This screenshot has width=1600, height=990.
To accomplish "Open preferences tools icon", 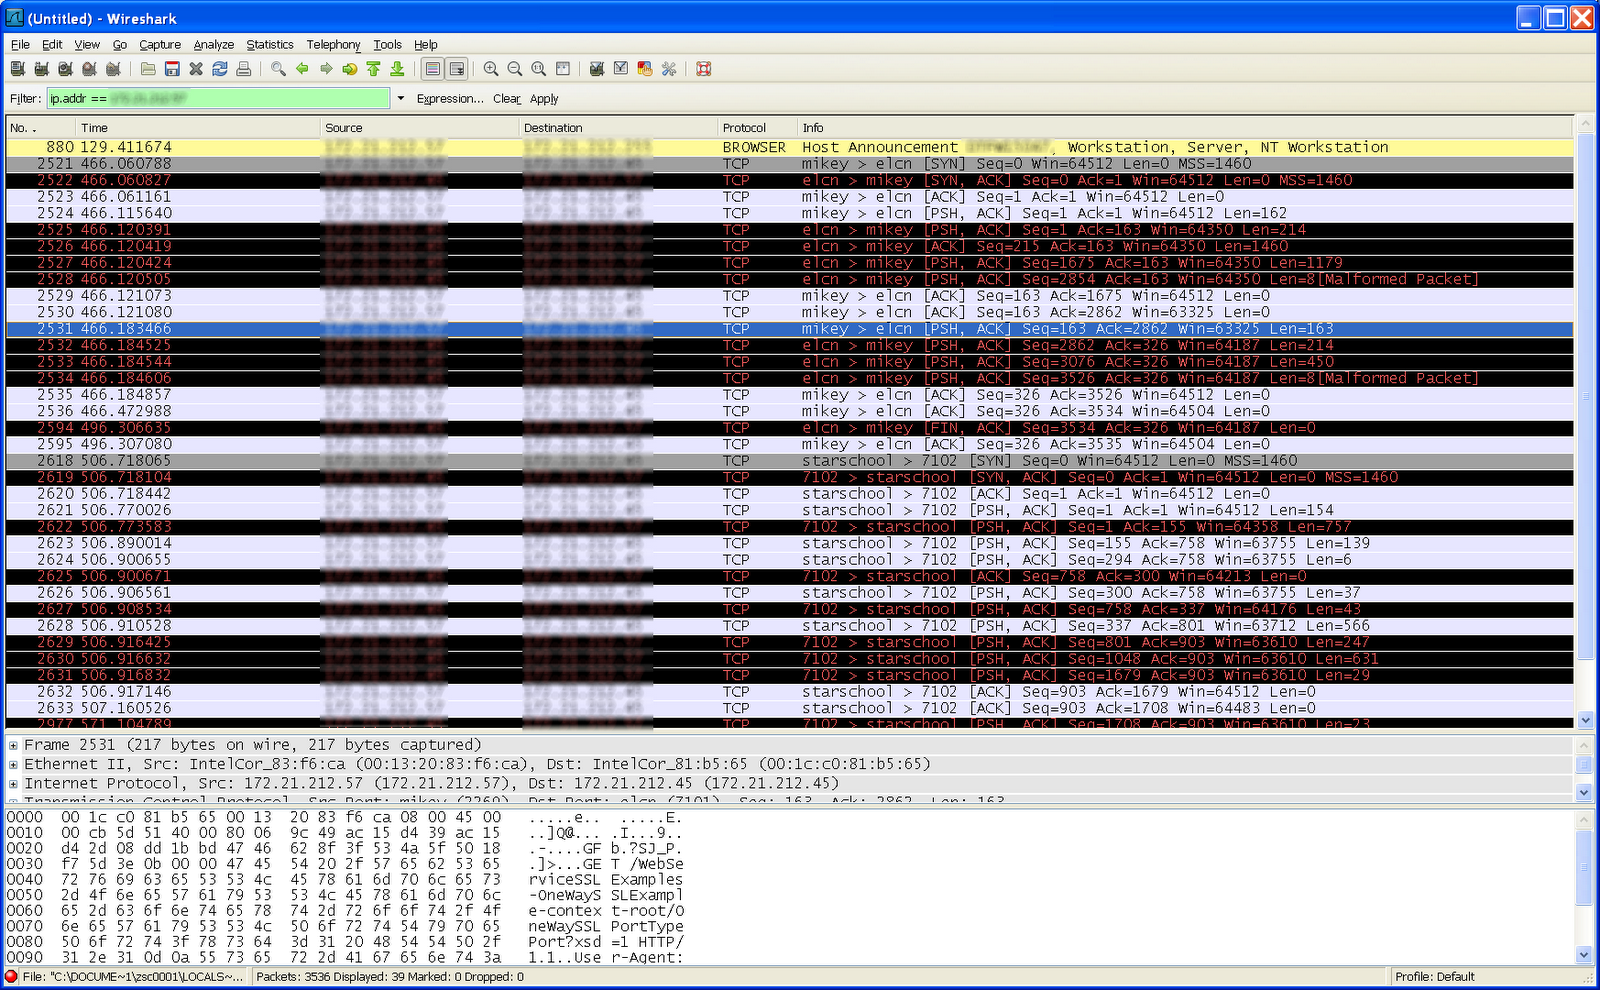I will pos(669,69).
